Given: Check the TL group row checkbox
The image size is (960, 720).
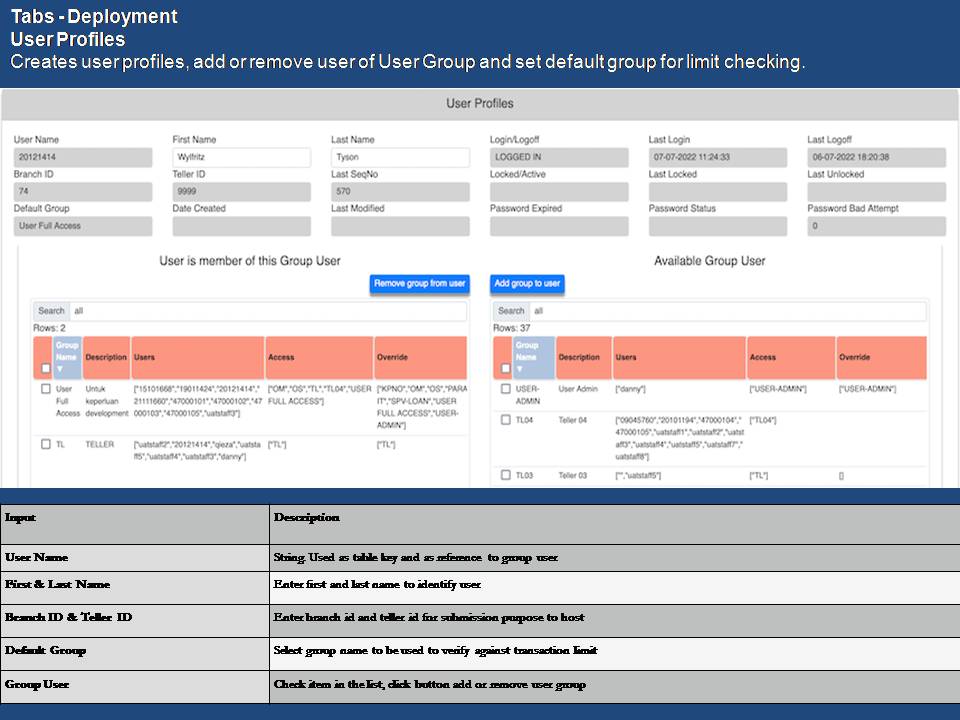Looking at the screenshot, I should pos(46,444).
